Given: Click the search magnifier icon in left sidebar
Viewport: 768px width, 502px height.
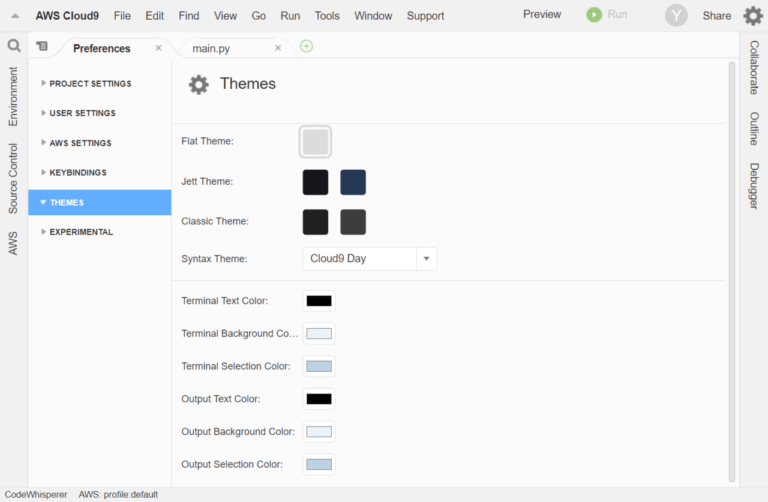Looking at the screenshot, I should [x=14, y=46].
